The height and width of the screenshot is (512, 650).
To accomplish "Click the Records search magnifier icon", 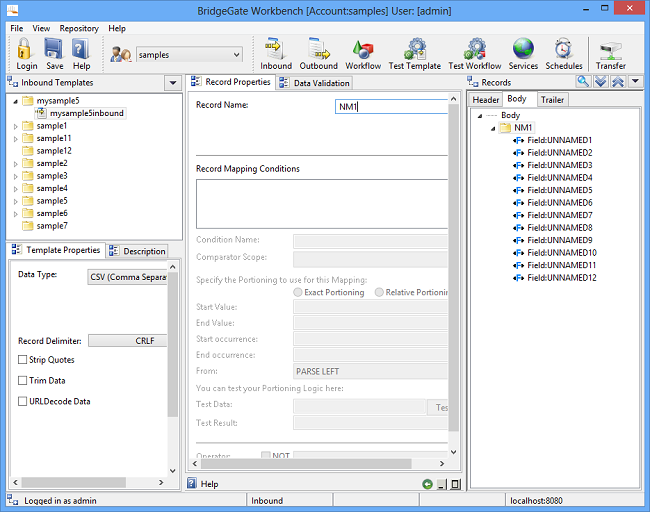I will click(583, 82).
